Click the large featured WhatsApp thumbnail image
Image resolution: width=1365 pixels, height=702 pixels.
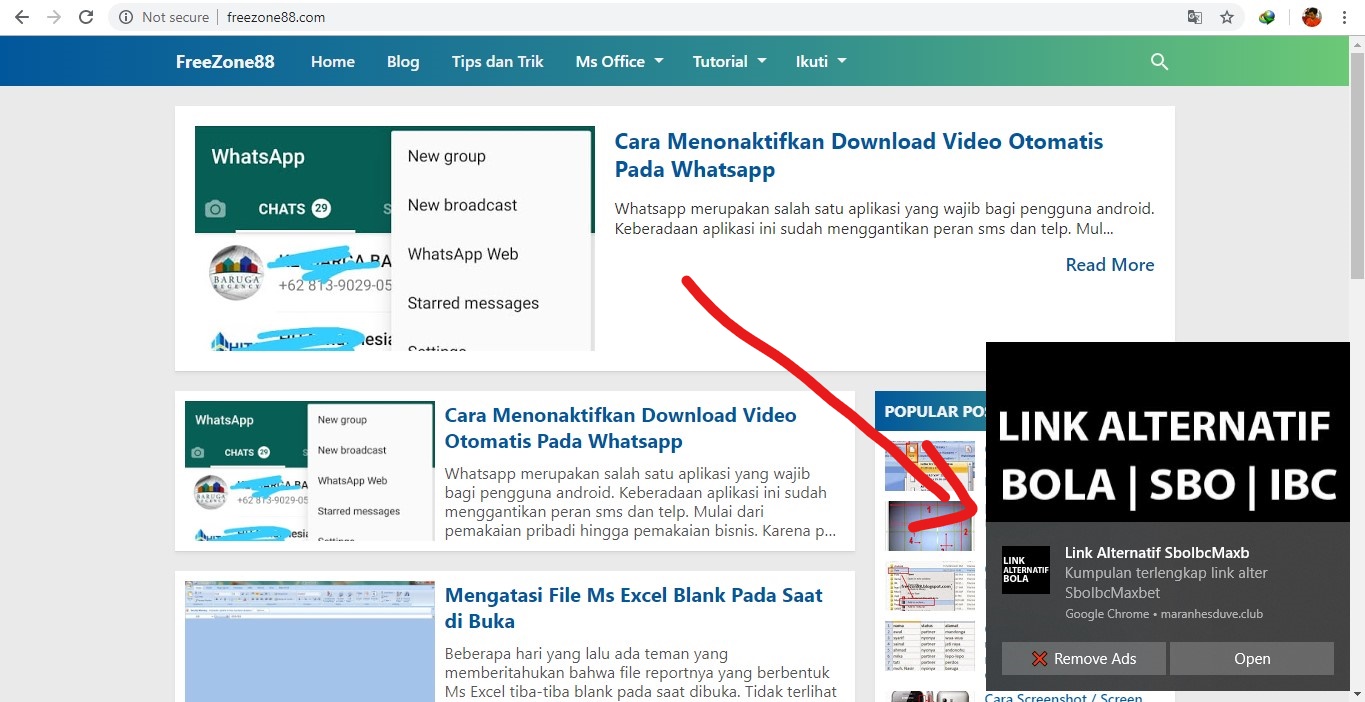coord(395,238)
